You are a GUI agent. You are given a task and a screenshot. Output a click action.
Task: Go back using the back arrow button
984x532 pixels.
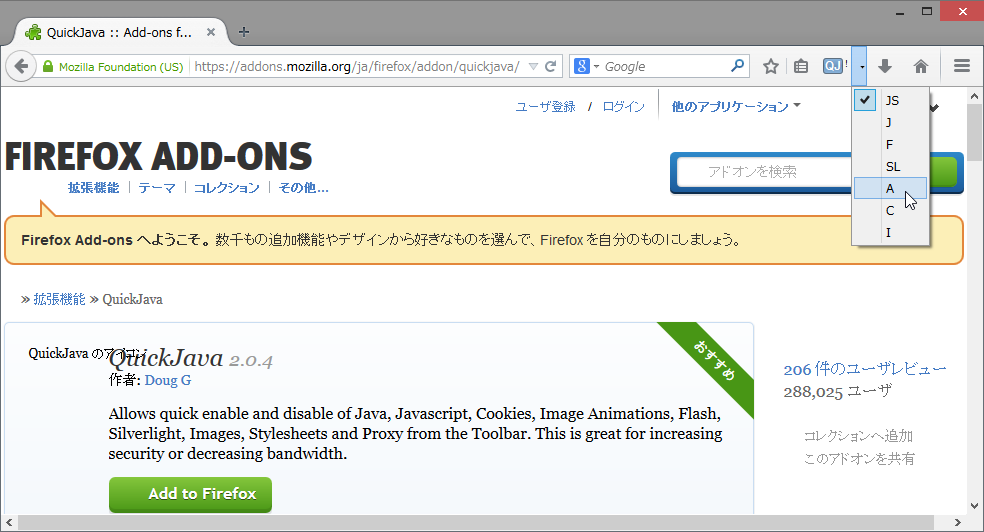tap(21, 66)
